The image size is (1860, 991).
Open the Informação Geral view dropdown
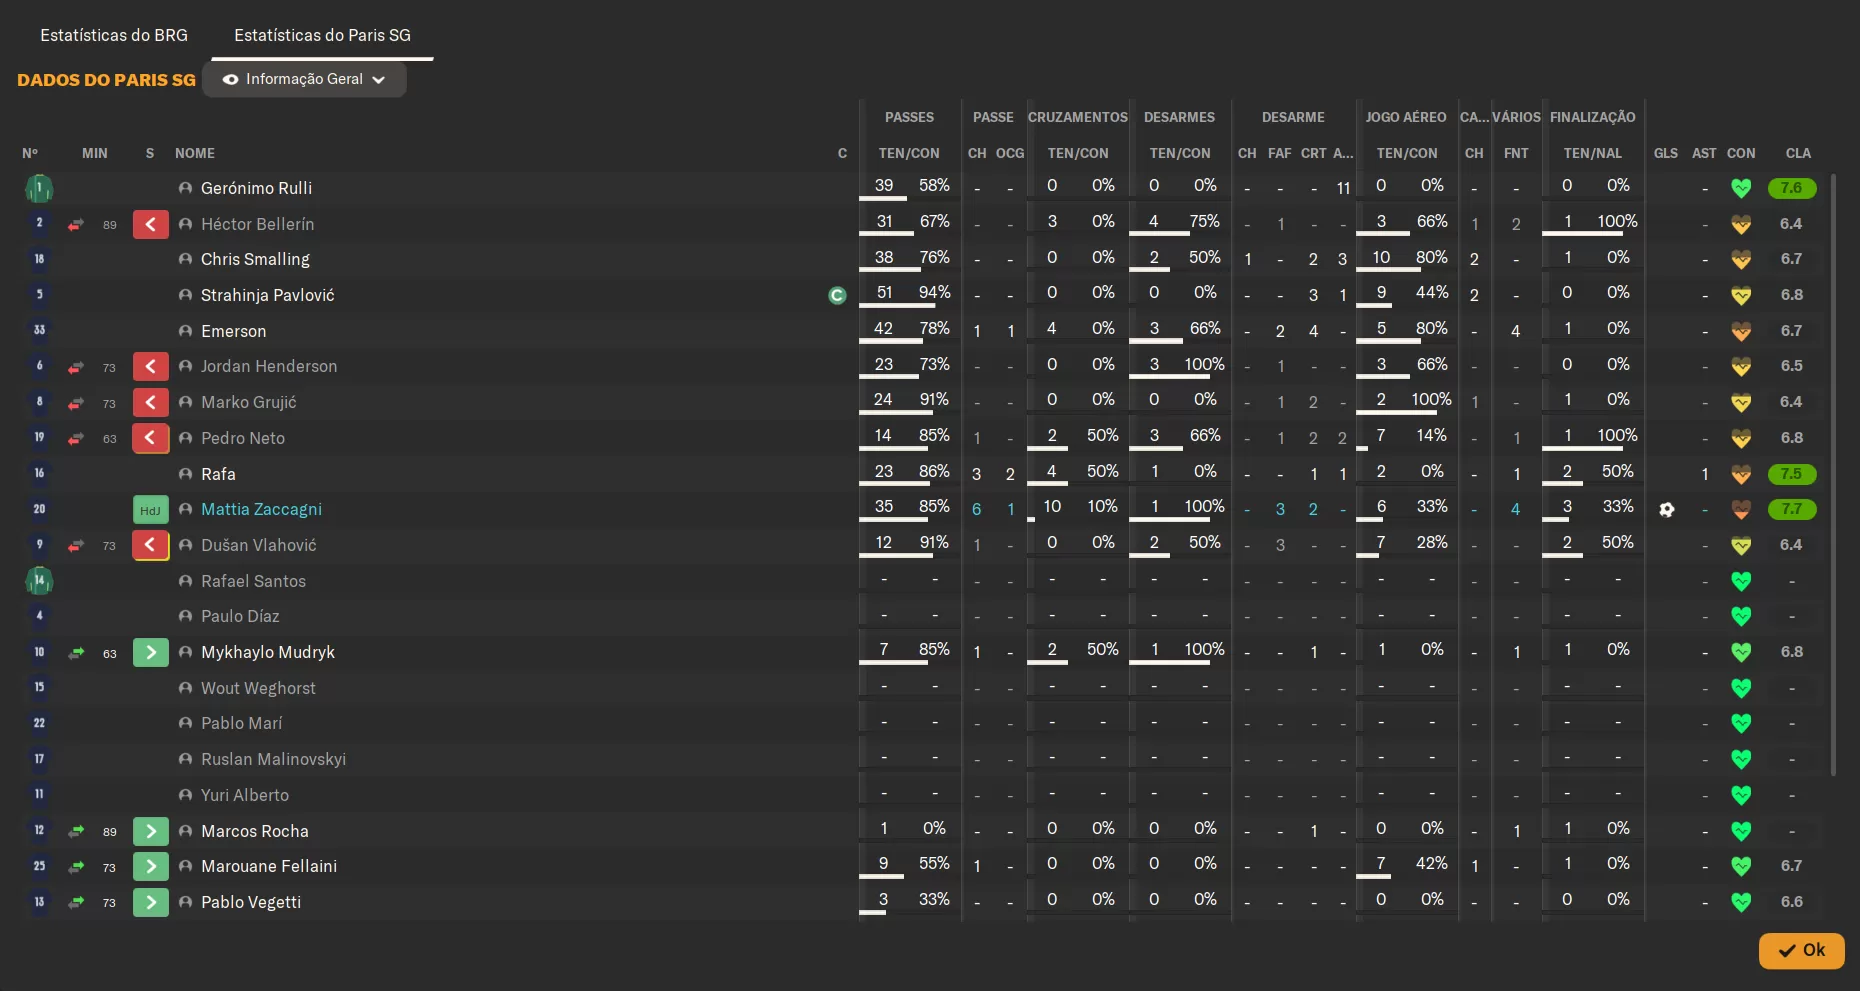pos(304,79)
